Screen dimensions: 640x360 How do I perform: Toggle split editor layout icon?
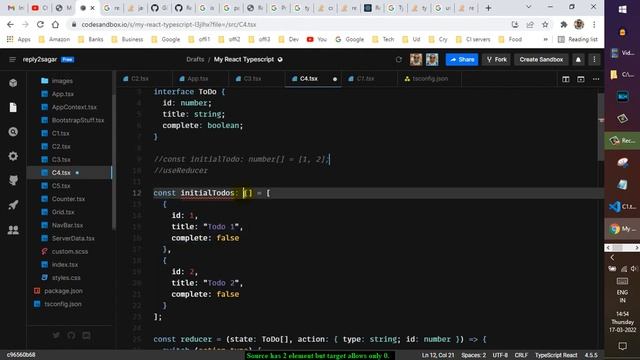click(566, 79)
